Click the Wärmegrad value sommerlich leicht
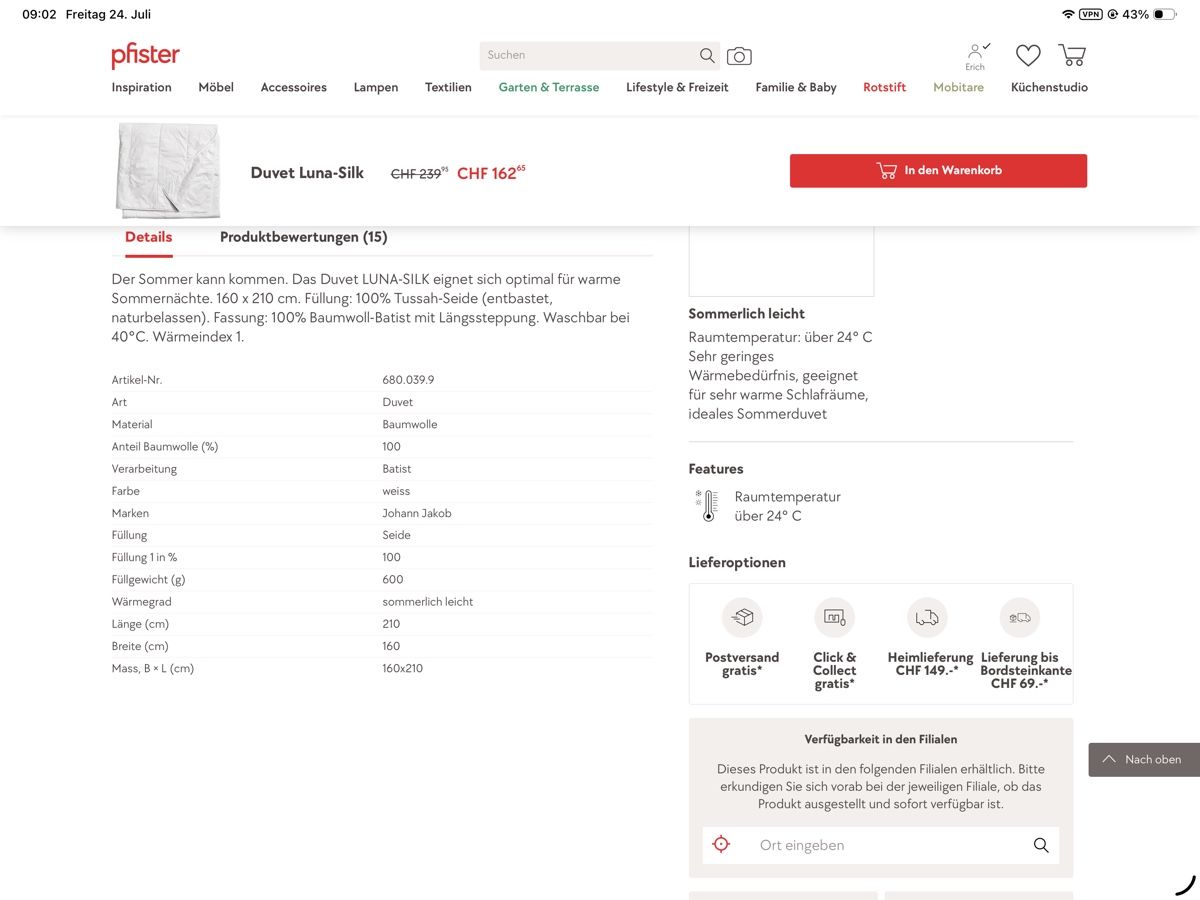Viewport: 1200px width, 900px height. (x=428, y=602)
